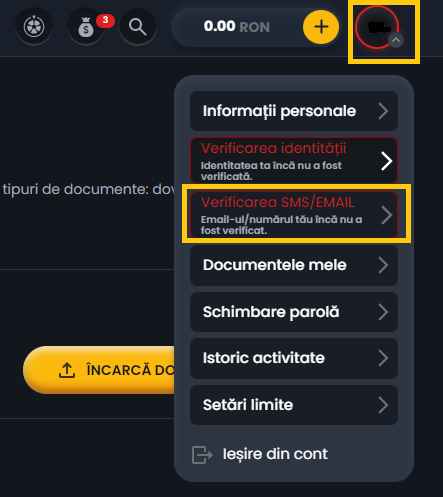Click the 0.00 RON balance display

[x=237, y=27]
